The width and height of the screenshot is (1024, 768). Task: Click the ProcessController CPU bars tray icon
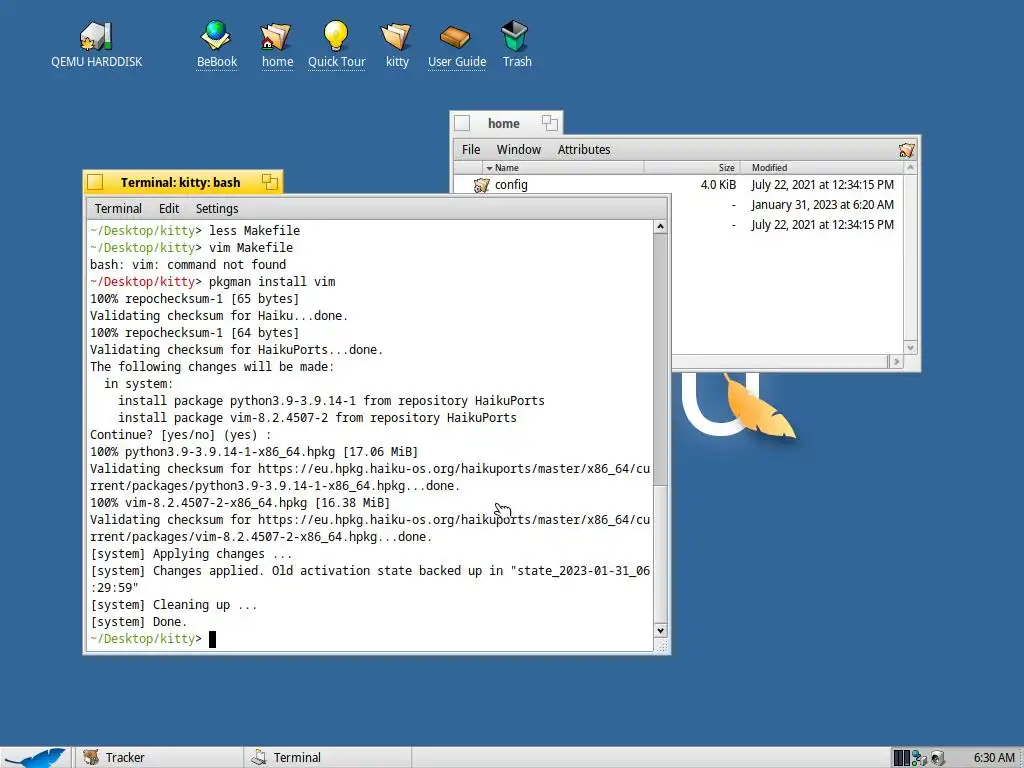[901, 758]
